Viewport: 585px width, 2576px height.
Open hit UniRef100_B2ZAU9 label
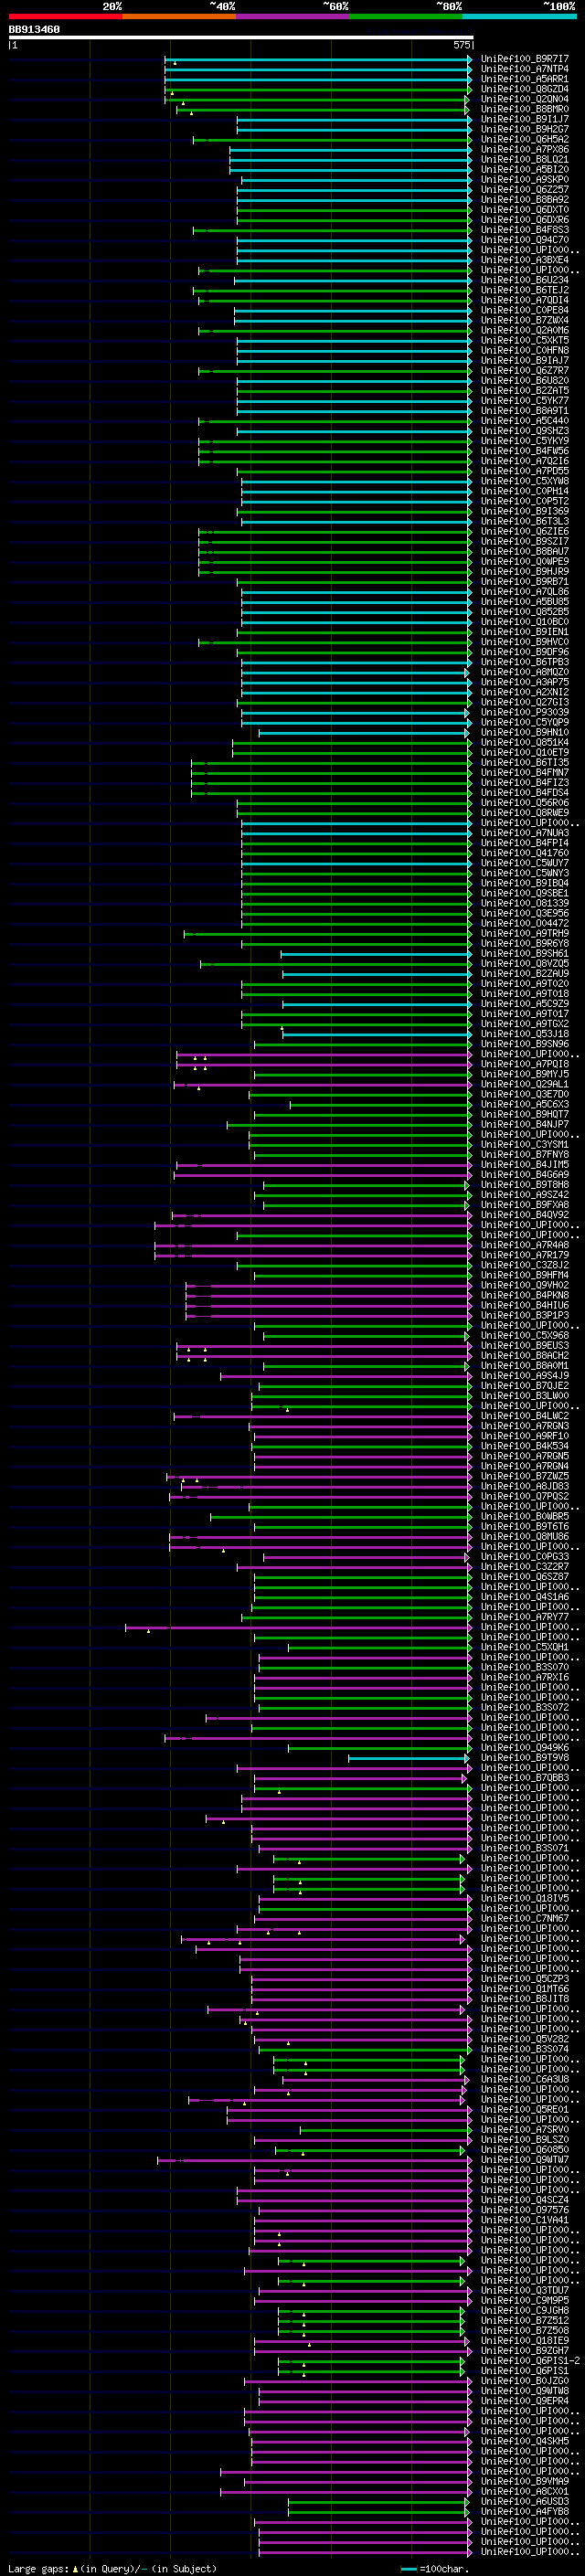click(x=525, y=973)
